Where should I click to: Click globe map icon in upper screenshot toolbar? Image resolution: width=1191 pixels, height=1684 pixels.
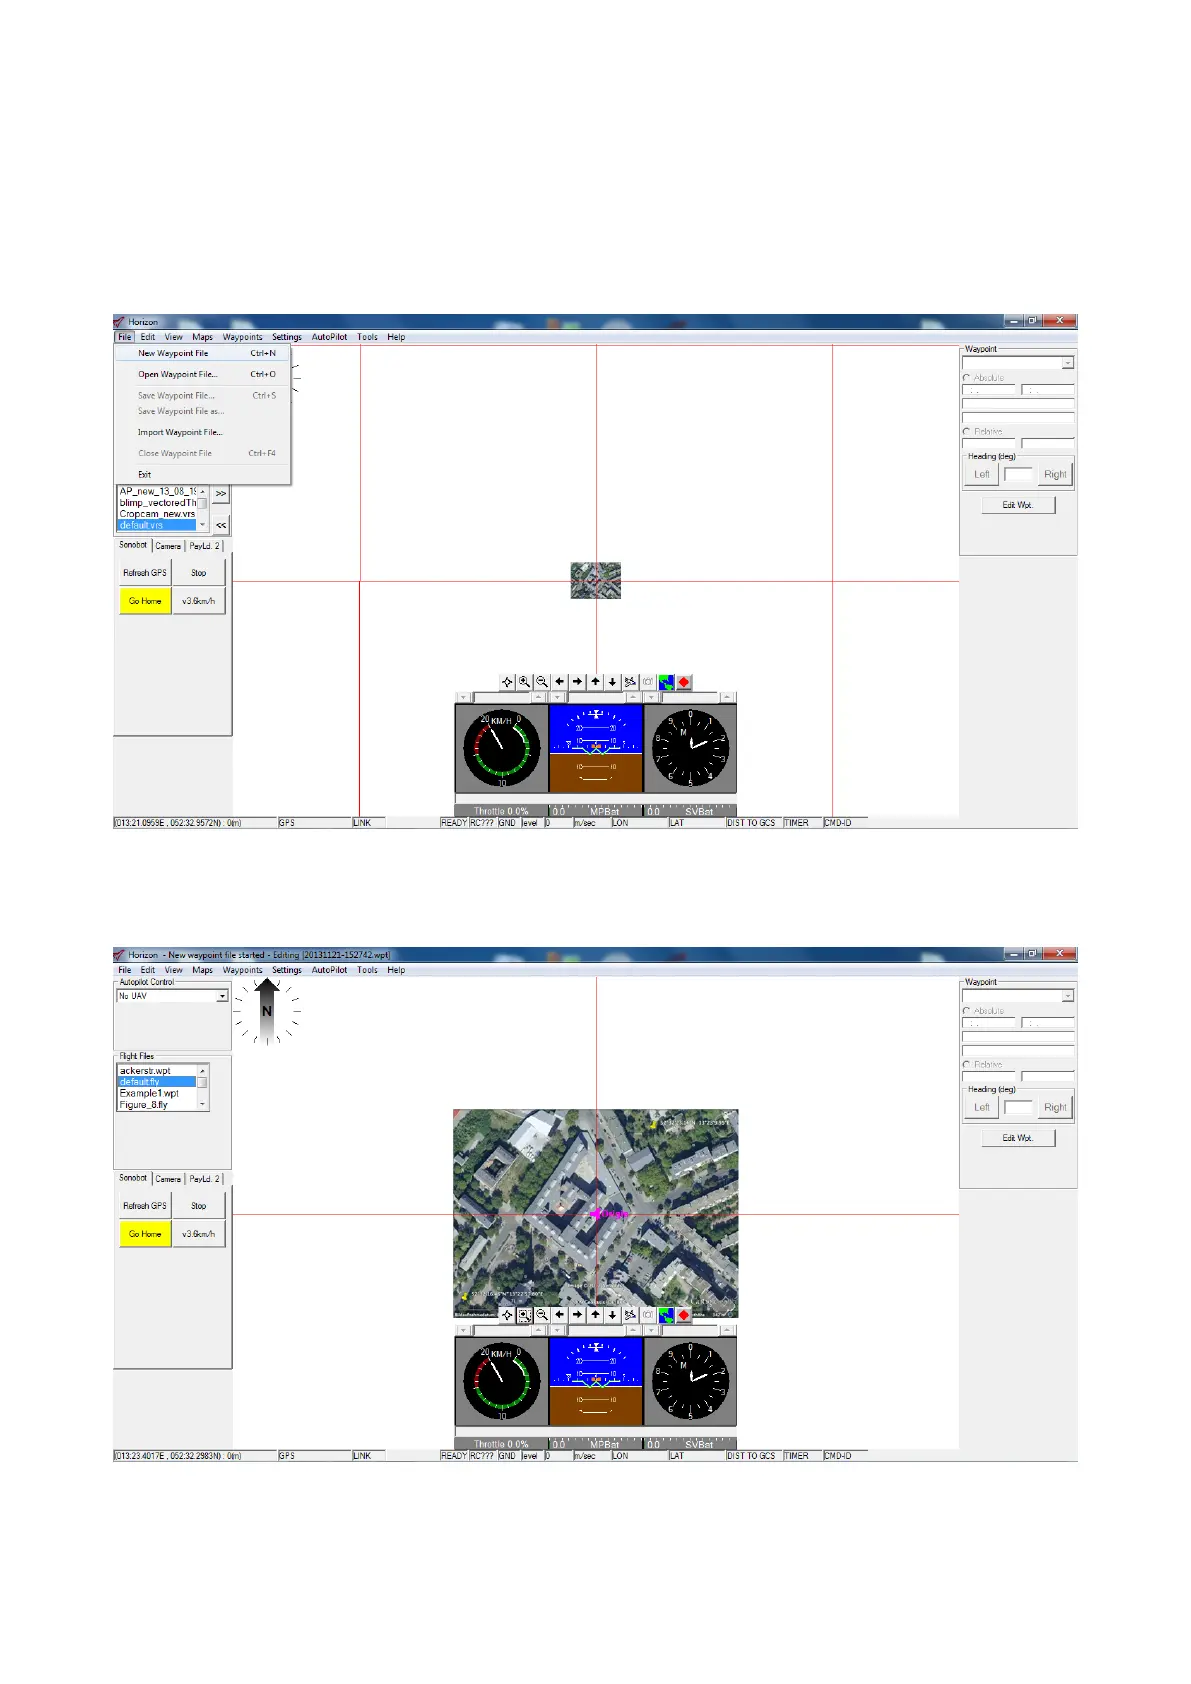click(x=666, y=682)
